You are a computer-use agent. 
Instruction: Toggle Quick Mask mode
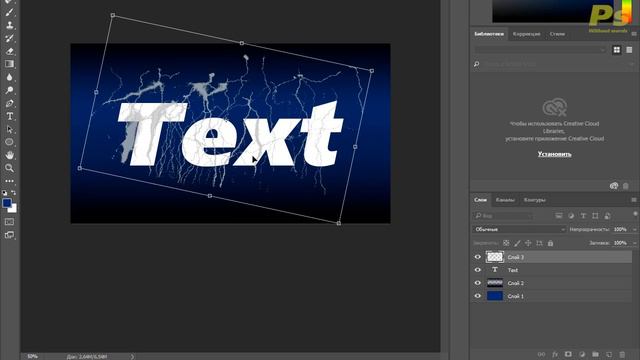(x=9, y=222)
